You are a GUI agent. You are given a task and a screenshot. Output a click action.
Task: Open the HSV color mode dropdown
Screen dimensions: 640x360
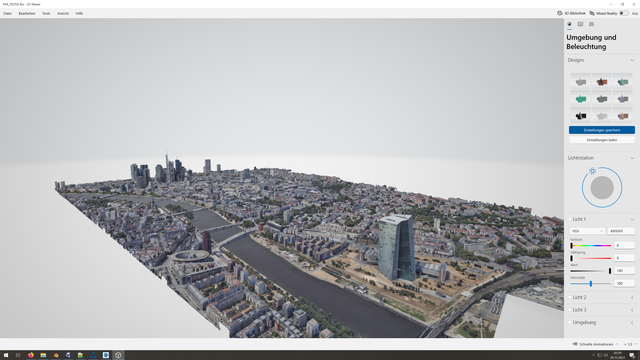[587, 231]
